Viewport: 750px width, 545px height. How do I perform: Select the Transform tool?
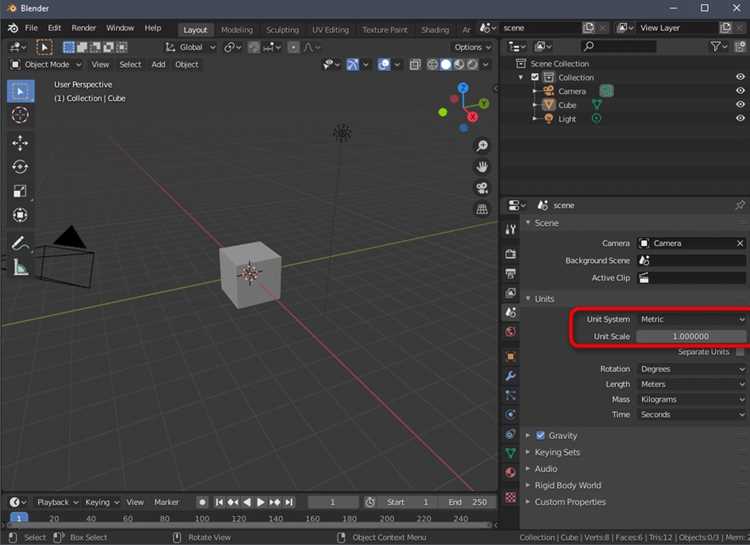pos(20,215)
